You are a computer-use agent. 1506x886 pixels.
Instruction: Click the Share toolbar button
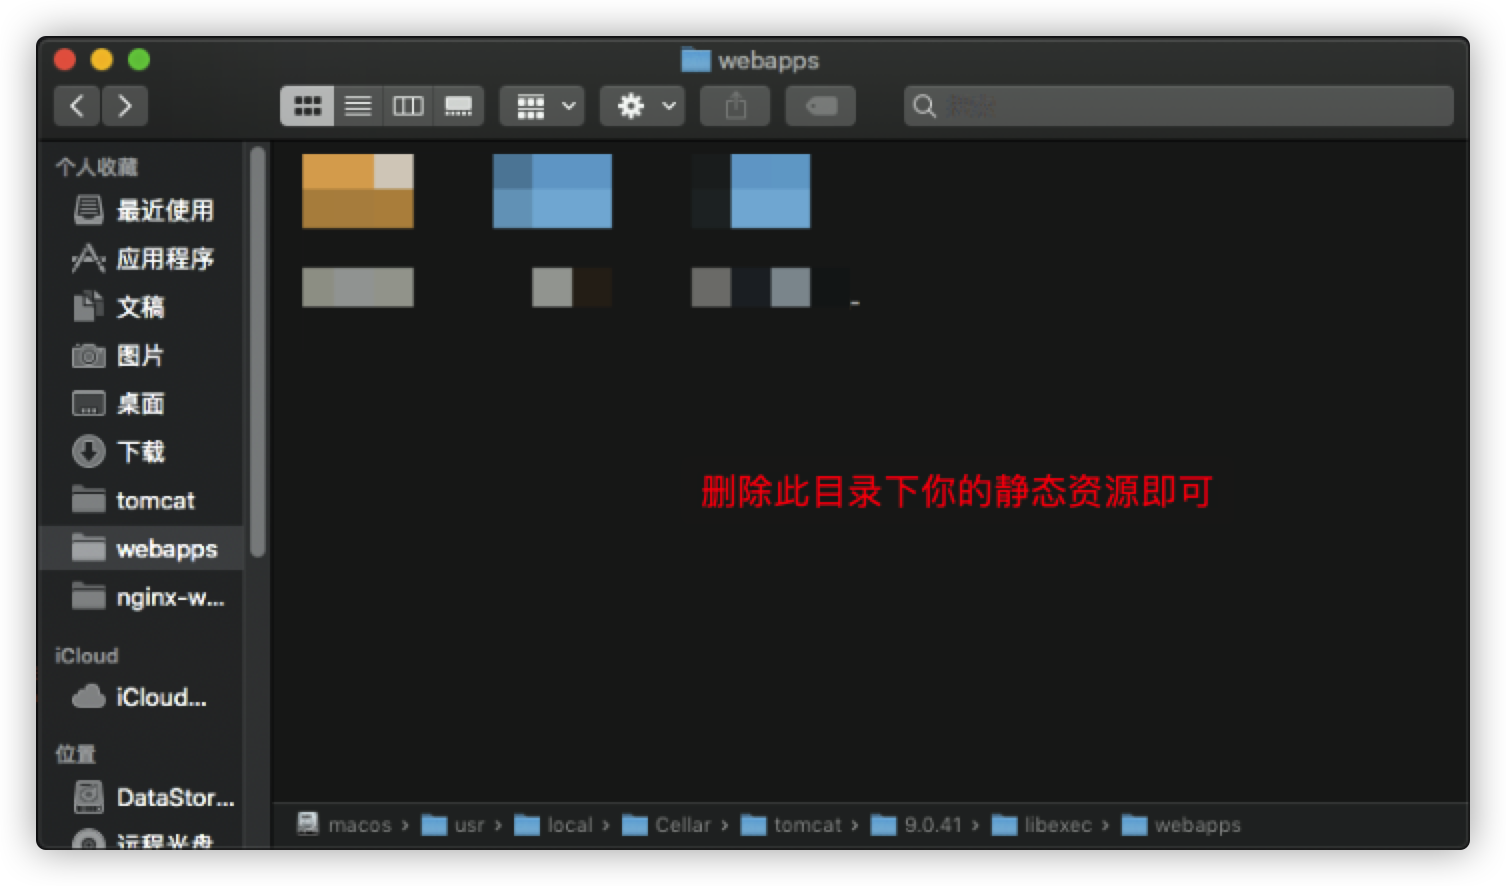(735, 106)
